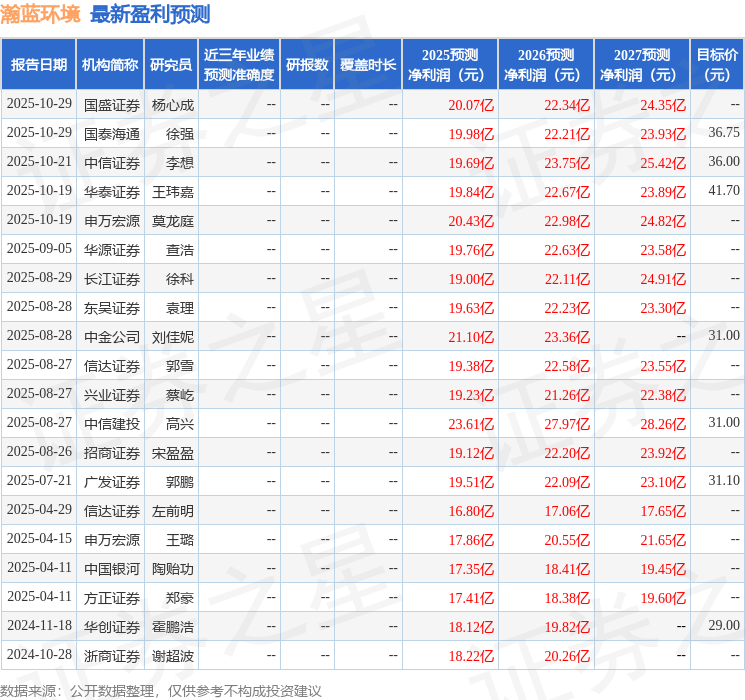
Task: Click the 瀚蓝环境 stock name title
Action: (x=41, y=14)
